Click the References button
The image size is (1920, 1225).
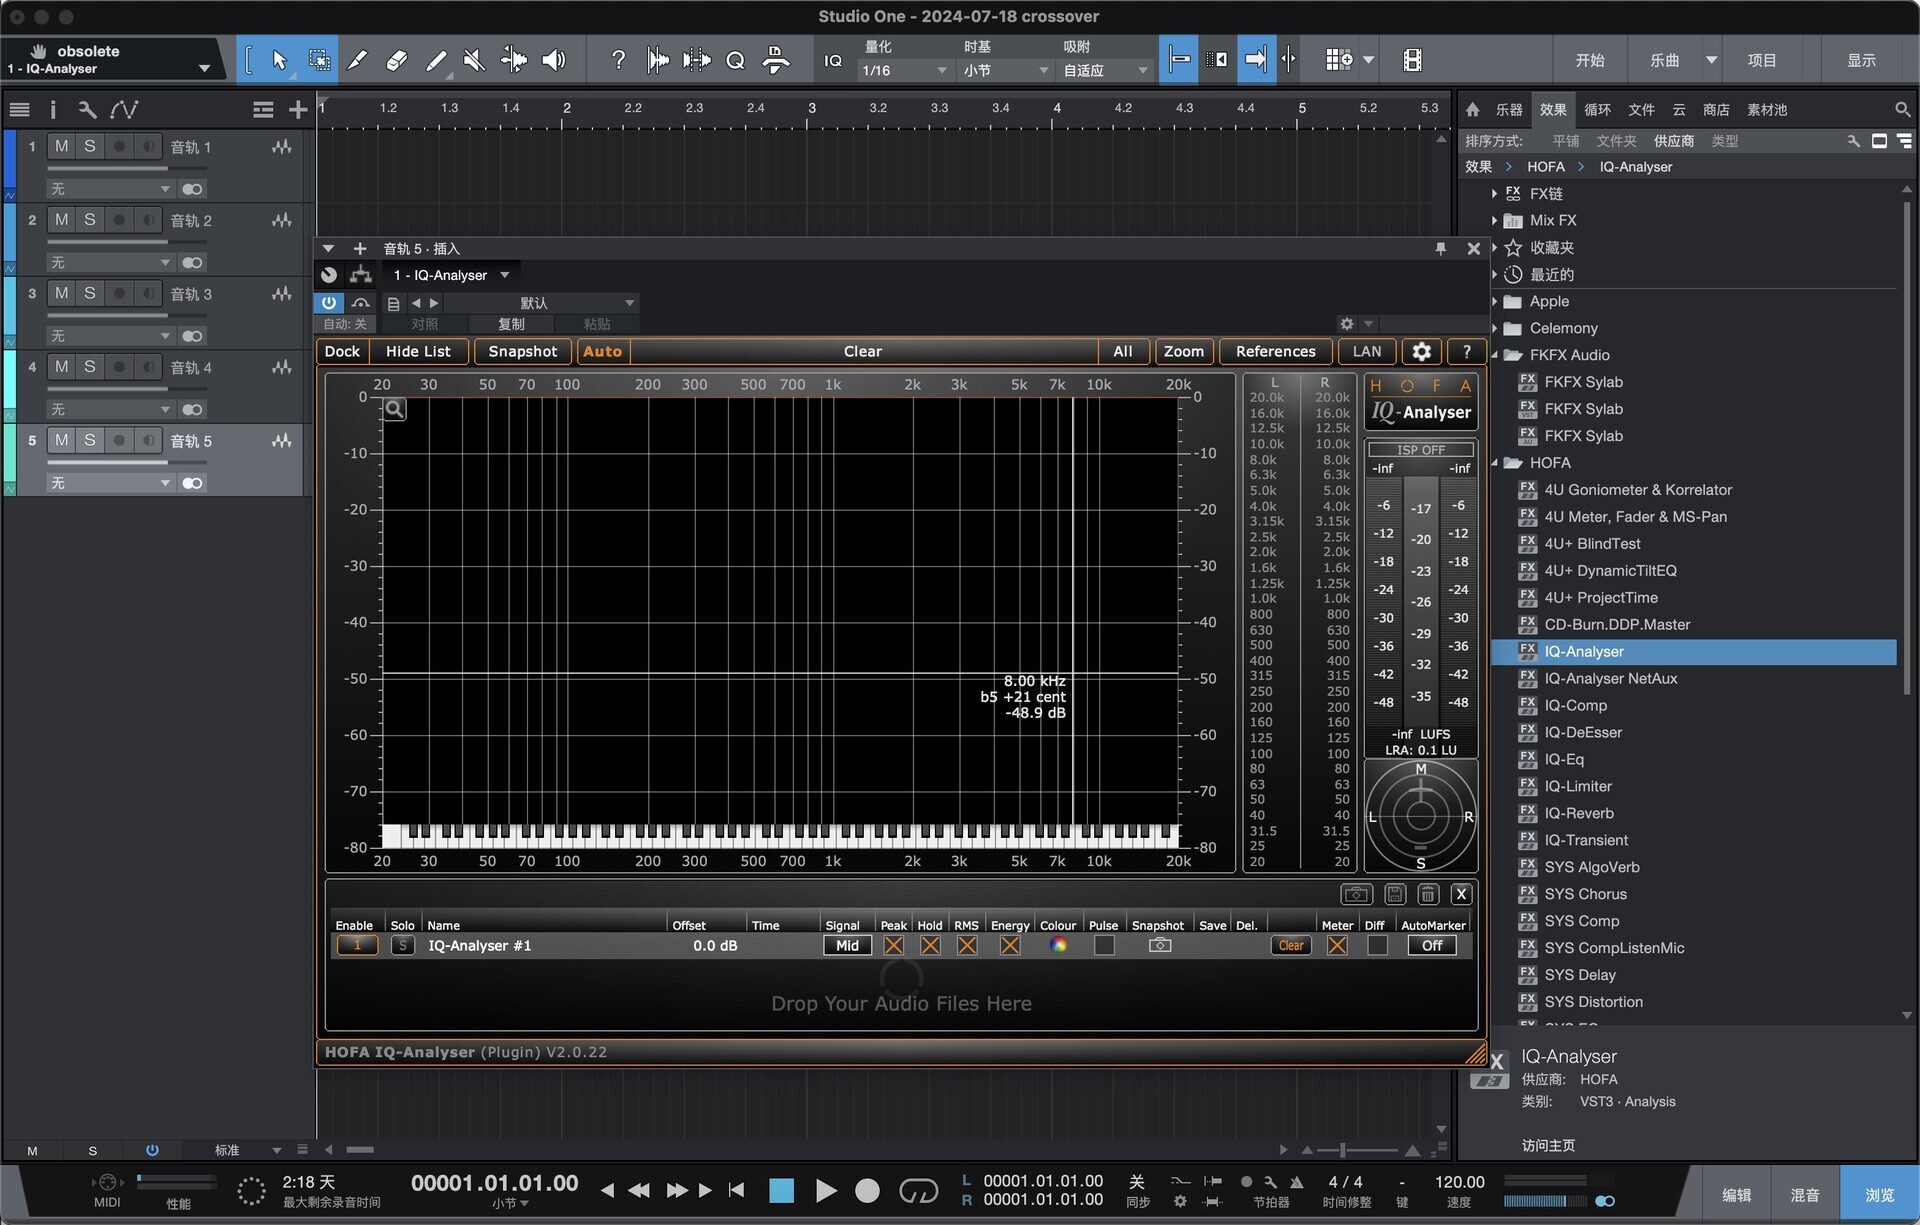pos(1275,351)
